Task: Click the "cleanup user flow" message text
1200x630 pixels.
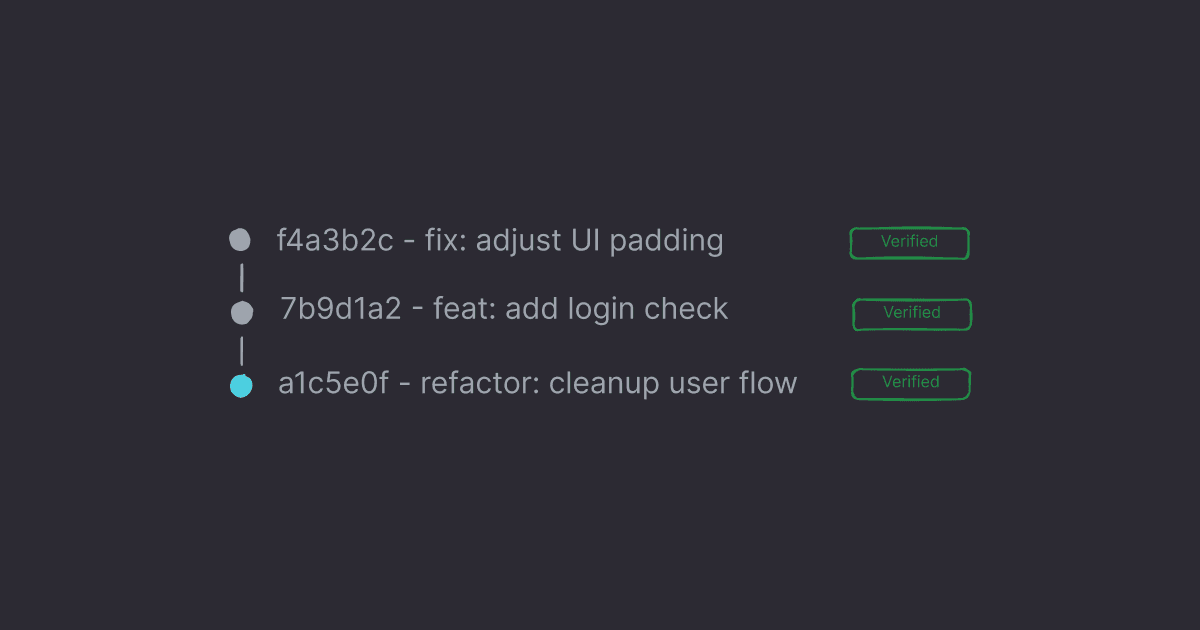Action: tap(673, 384)
